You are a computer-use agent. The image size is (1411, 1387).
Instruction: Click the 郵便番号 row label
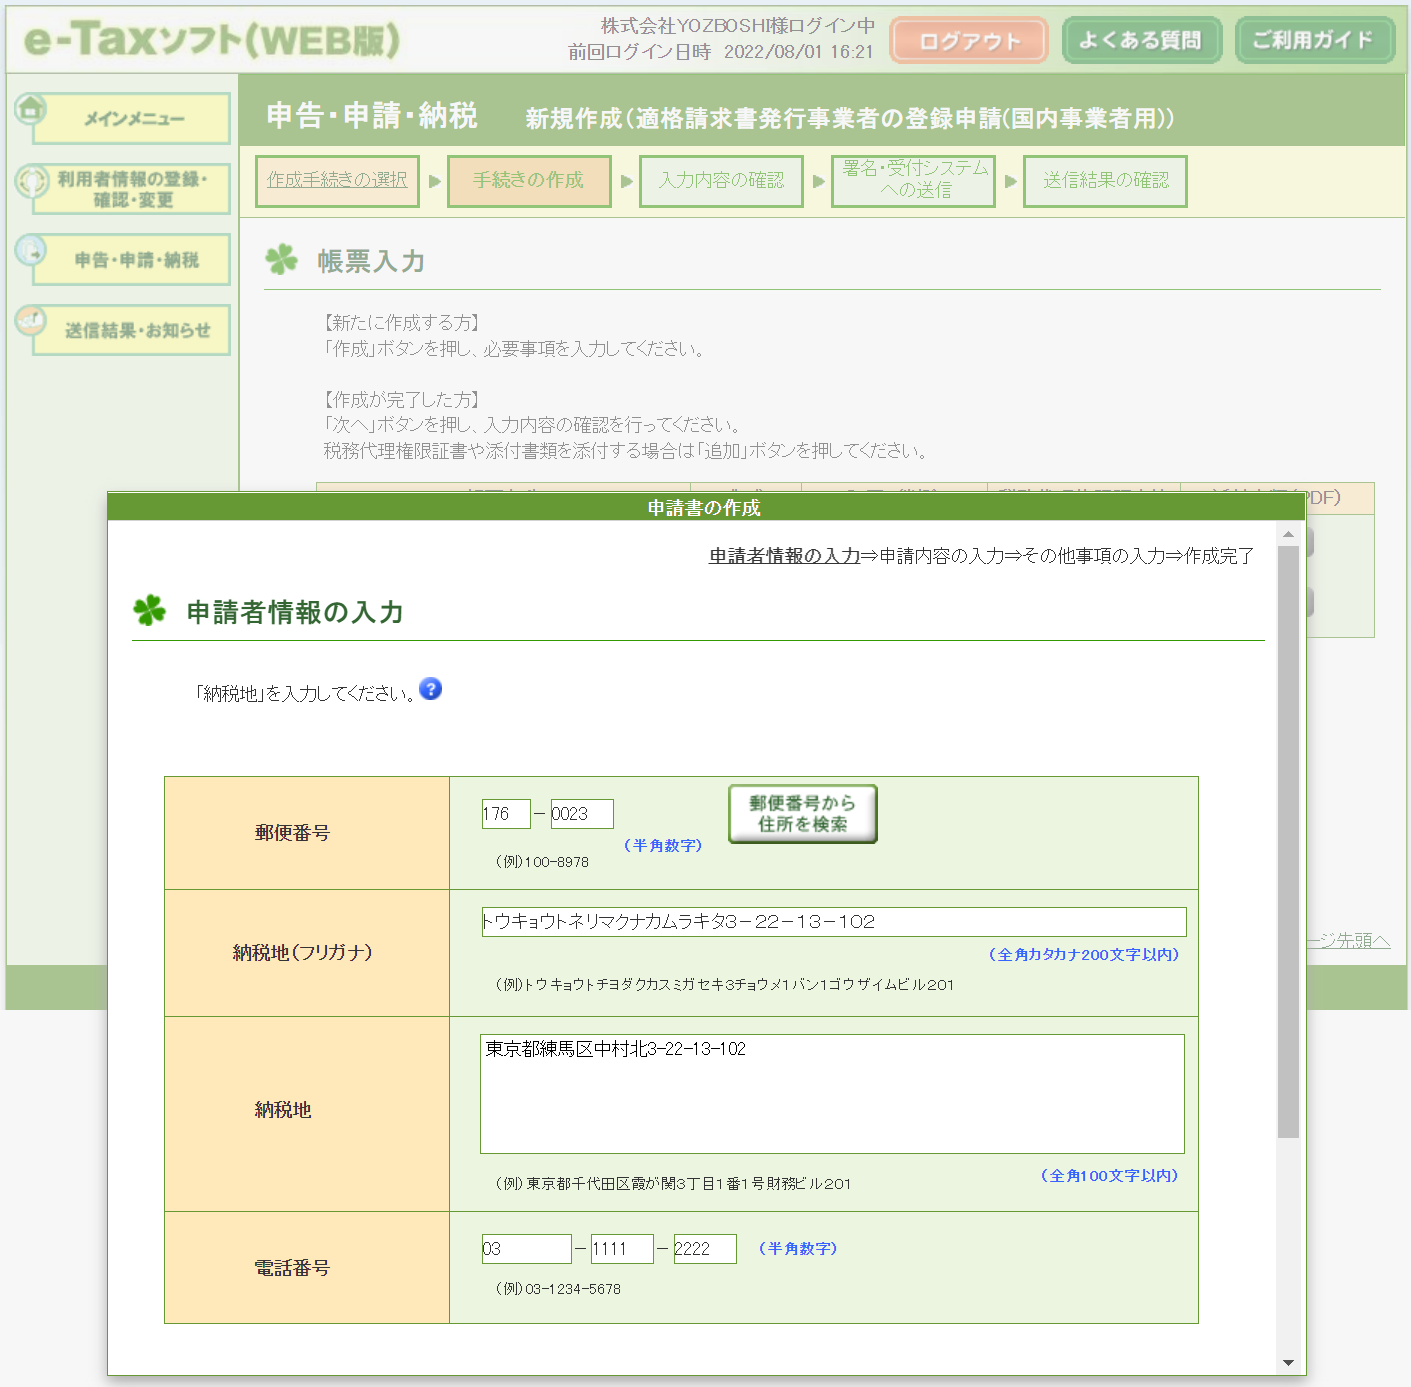coord(292,833)
